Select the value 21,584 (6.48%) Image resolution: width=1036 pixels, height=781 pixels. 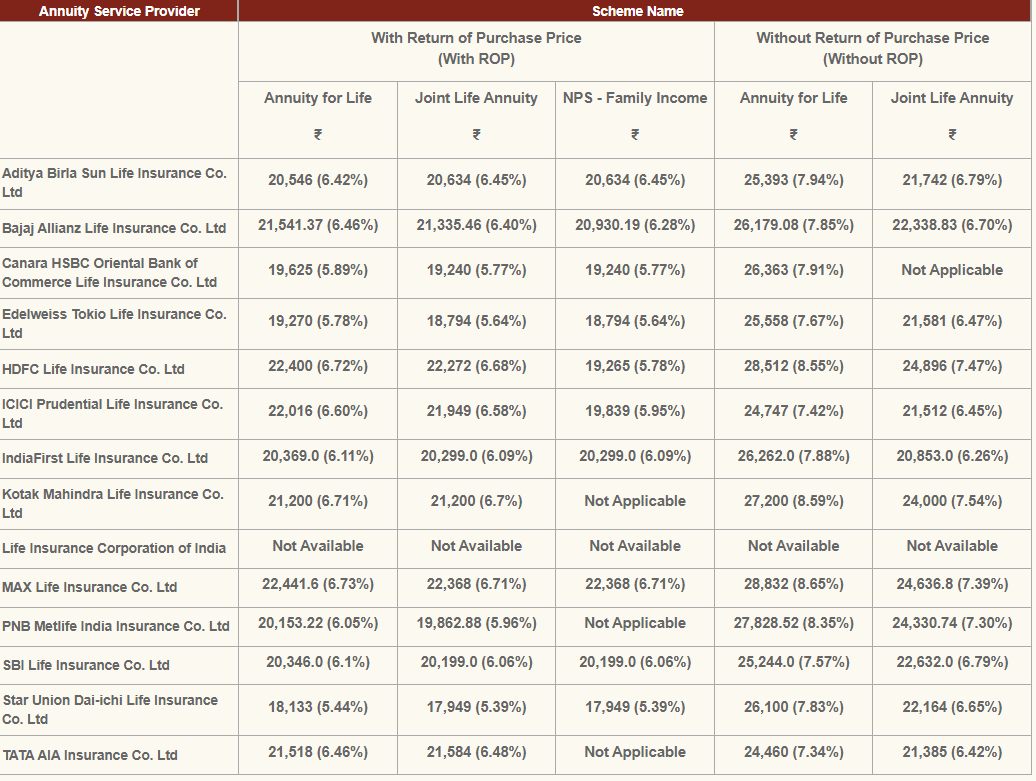[476, 751]
